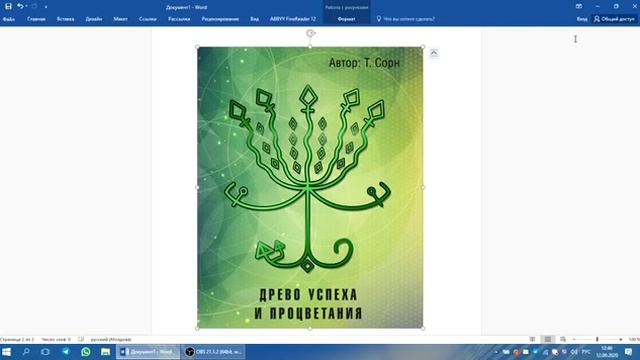Switch to the OBS taskbar button
Screen dimensions: 640x360
click(213, 352)
